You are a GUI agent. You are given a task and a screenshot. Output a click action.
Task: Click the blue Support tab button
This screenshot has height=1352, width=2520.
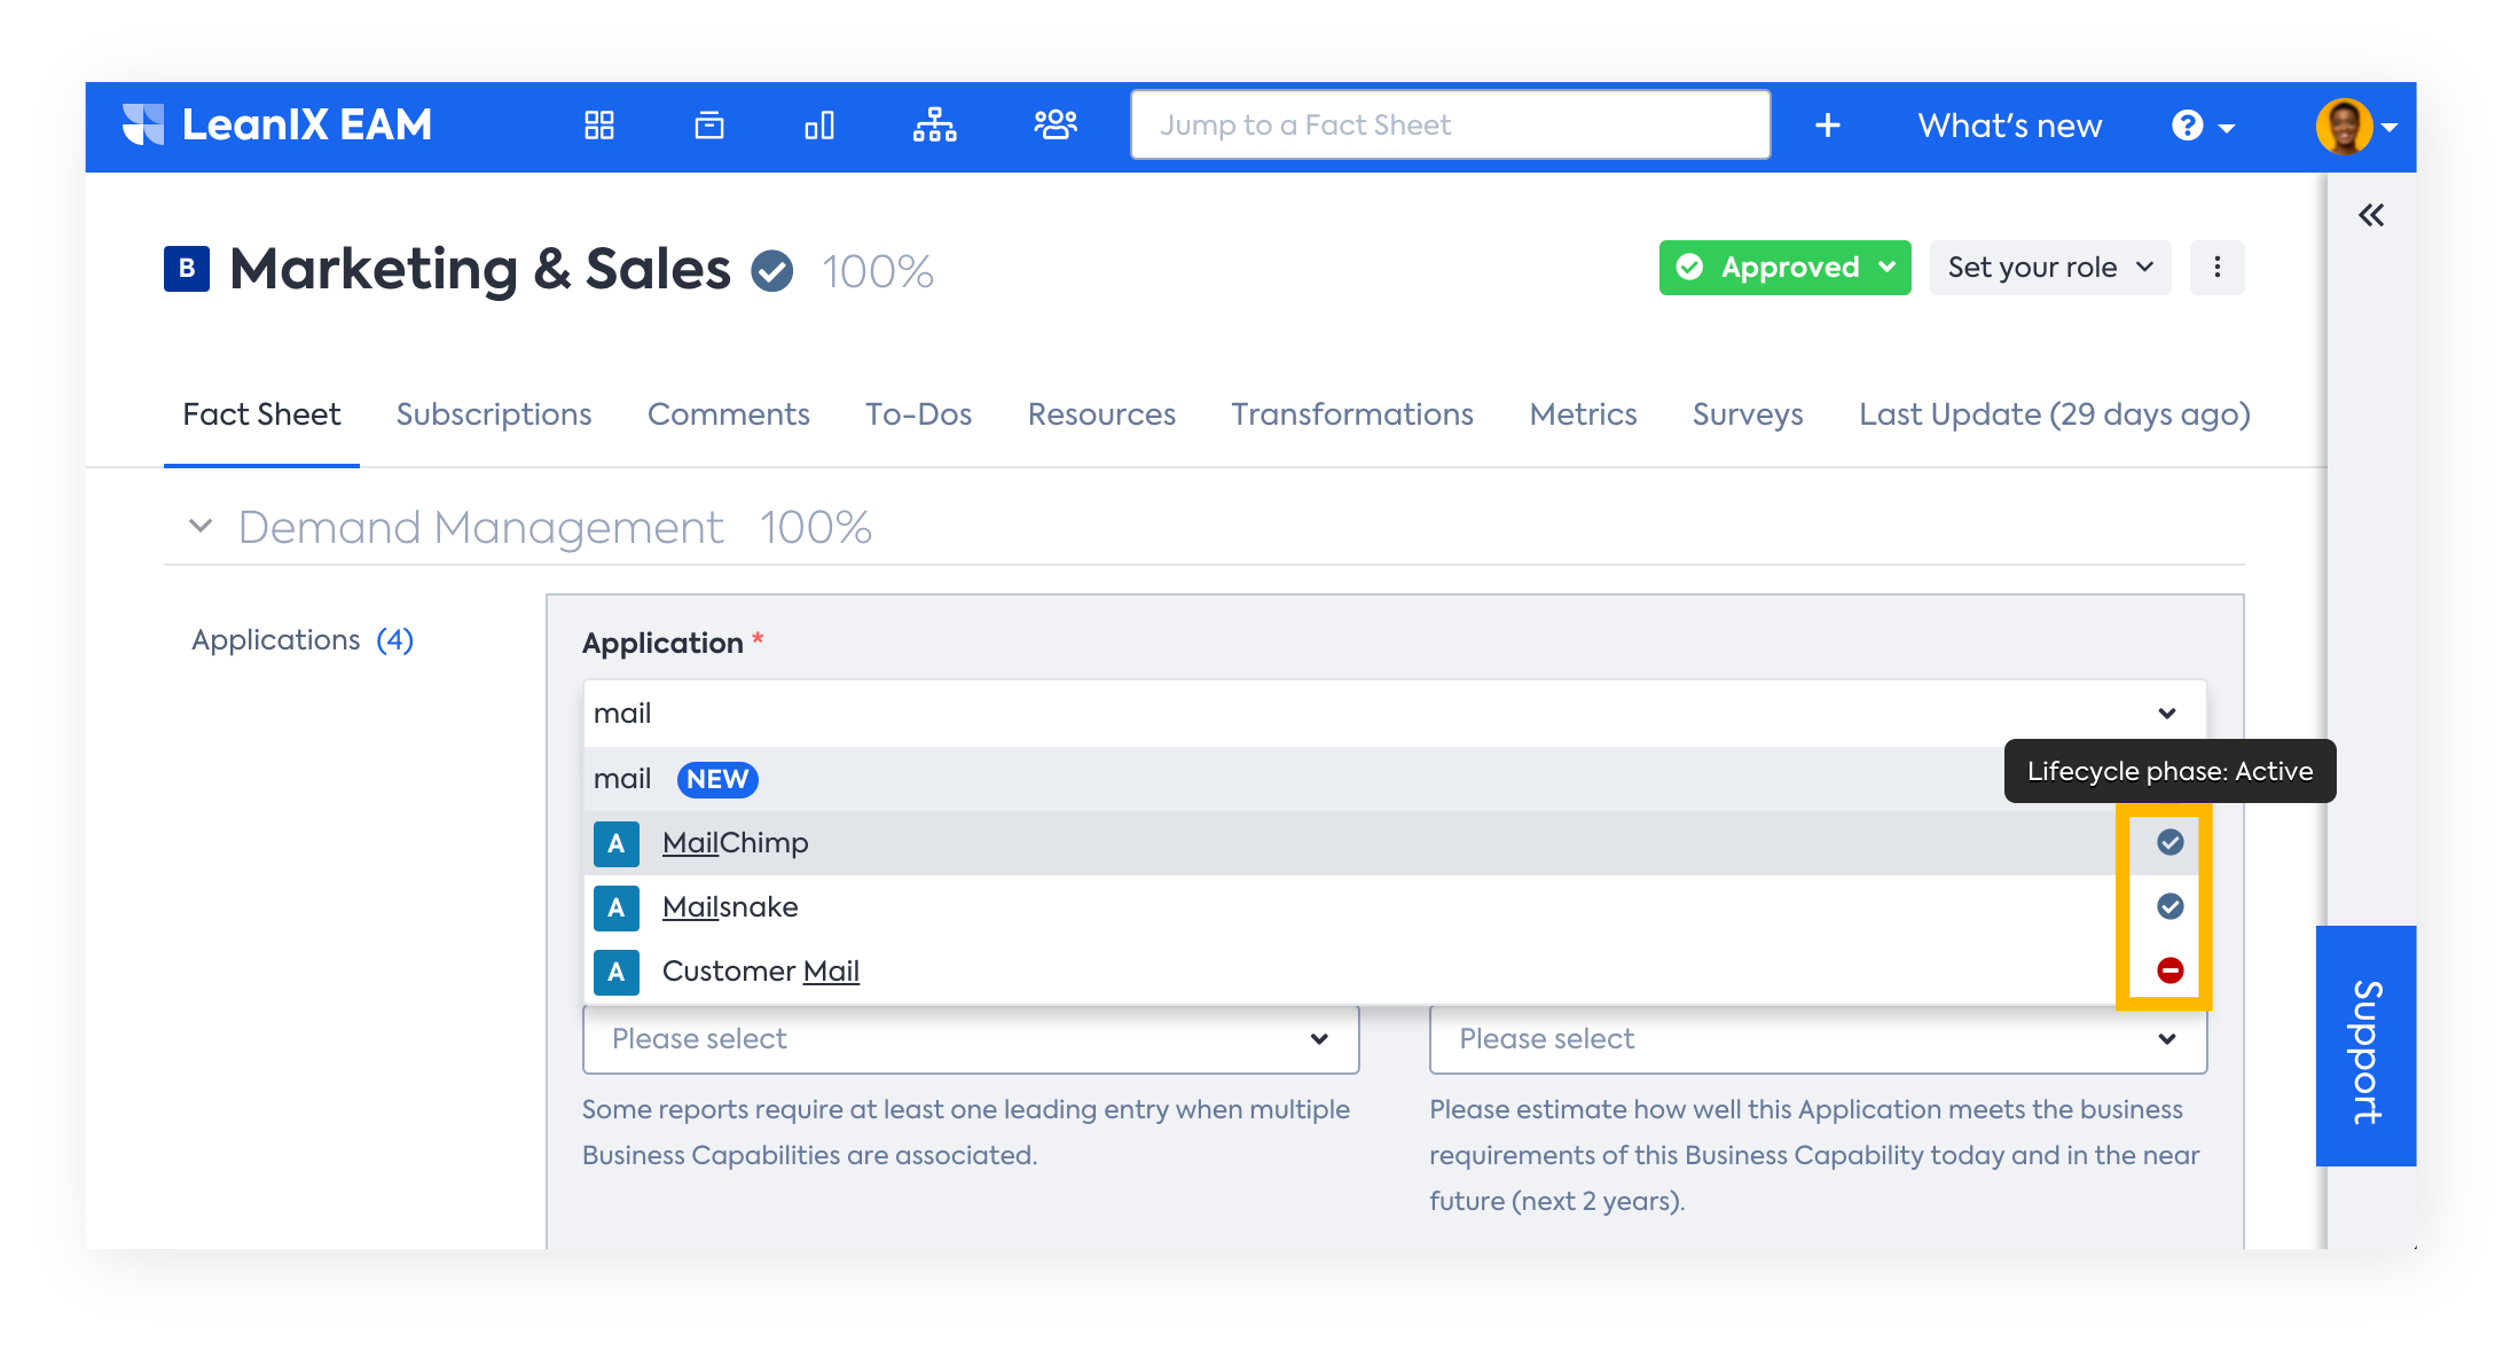2365,1046
